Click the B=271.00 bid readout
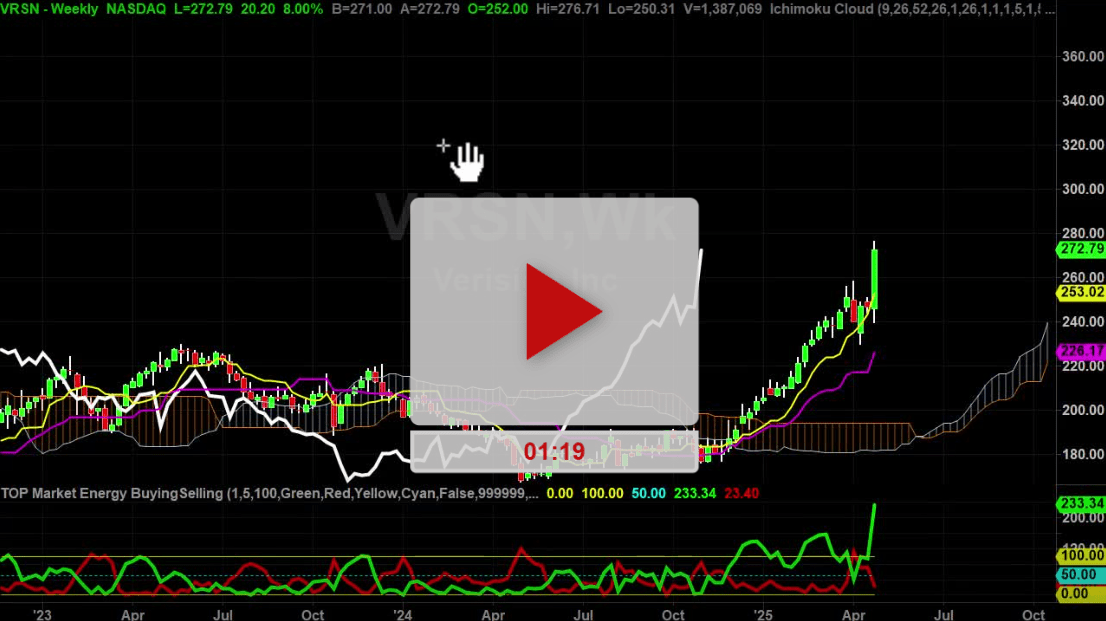Screen dimensions: 1106x621 pos(361,9)
